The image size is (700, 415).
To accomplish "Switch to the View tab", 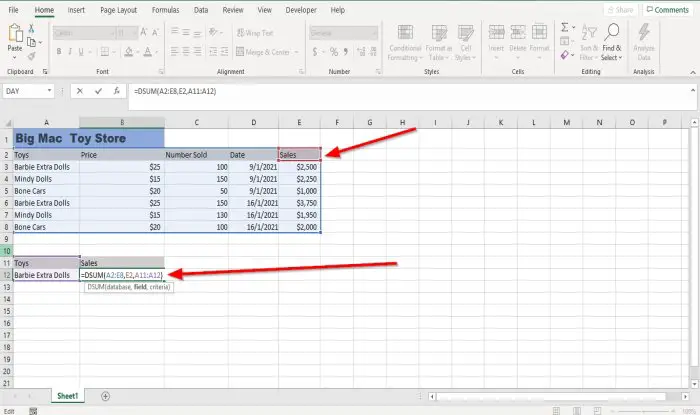I will coord(264,10).
